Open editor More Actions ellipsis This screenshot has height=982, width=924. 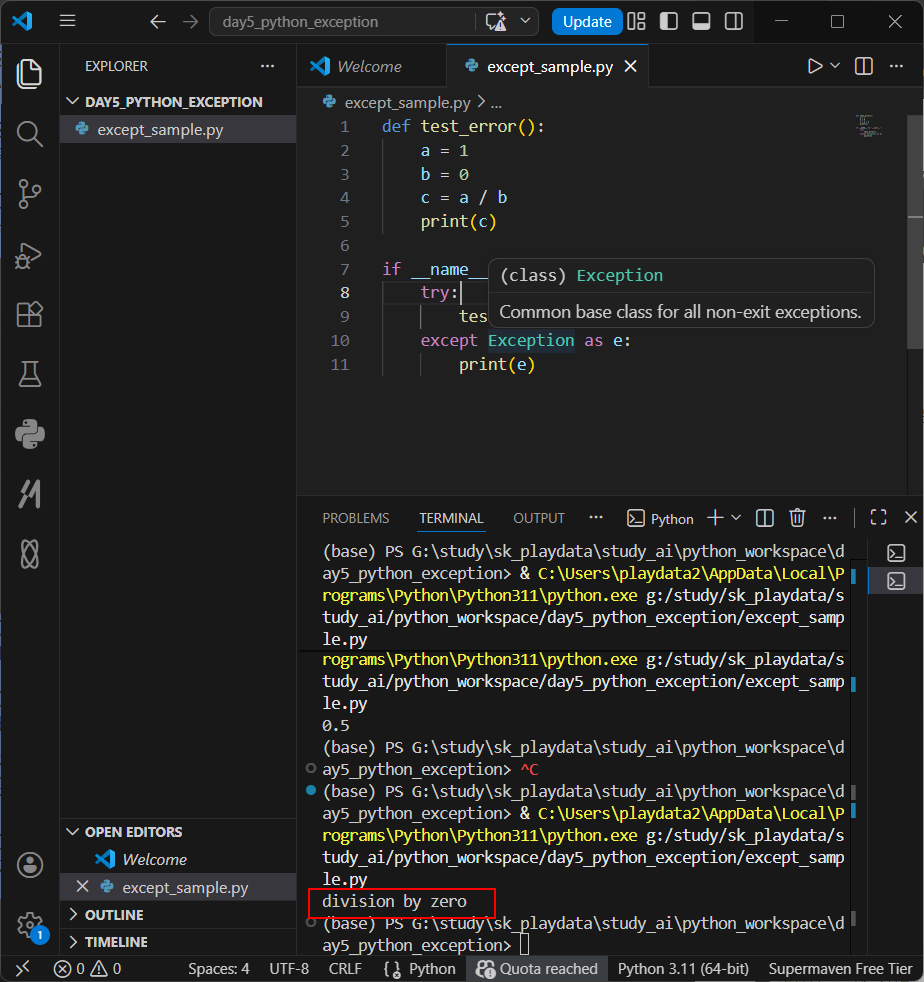[x=896, y=66]
